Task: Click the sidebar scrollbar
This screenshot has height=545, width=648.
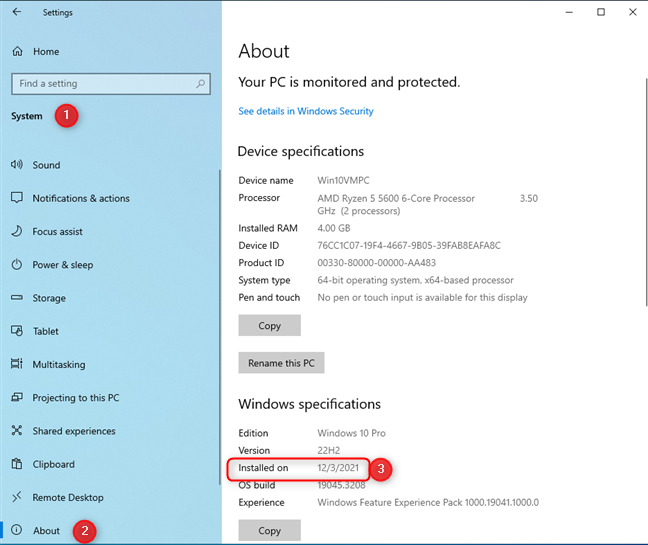Action: pyautogui.click(x=220, y=326)
